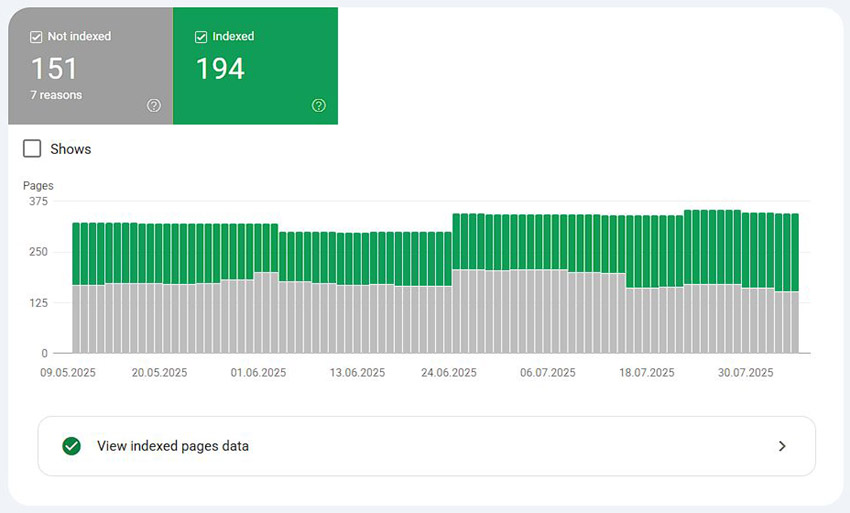Click green checkmark icon beside View indexed pages
This screenshot has height=513, width=850.
(71, 446)
